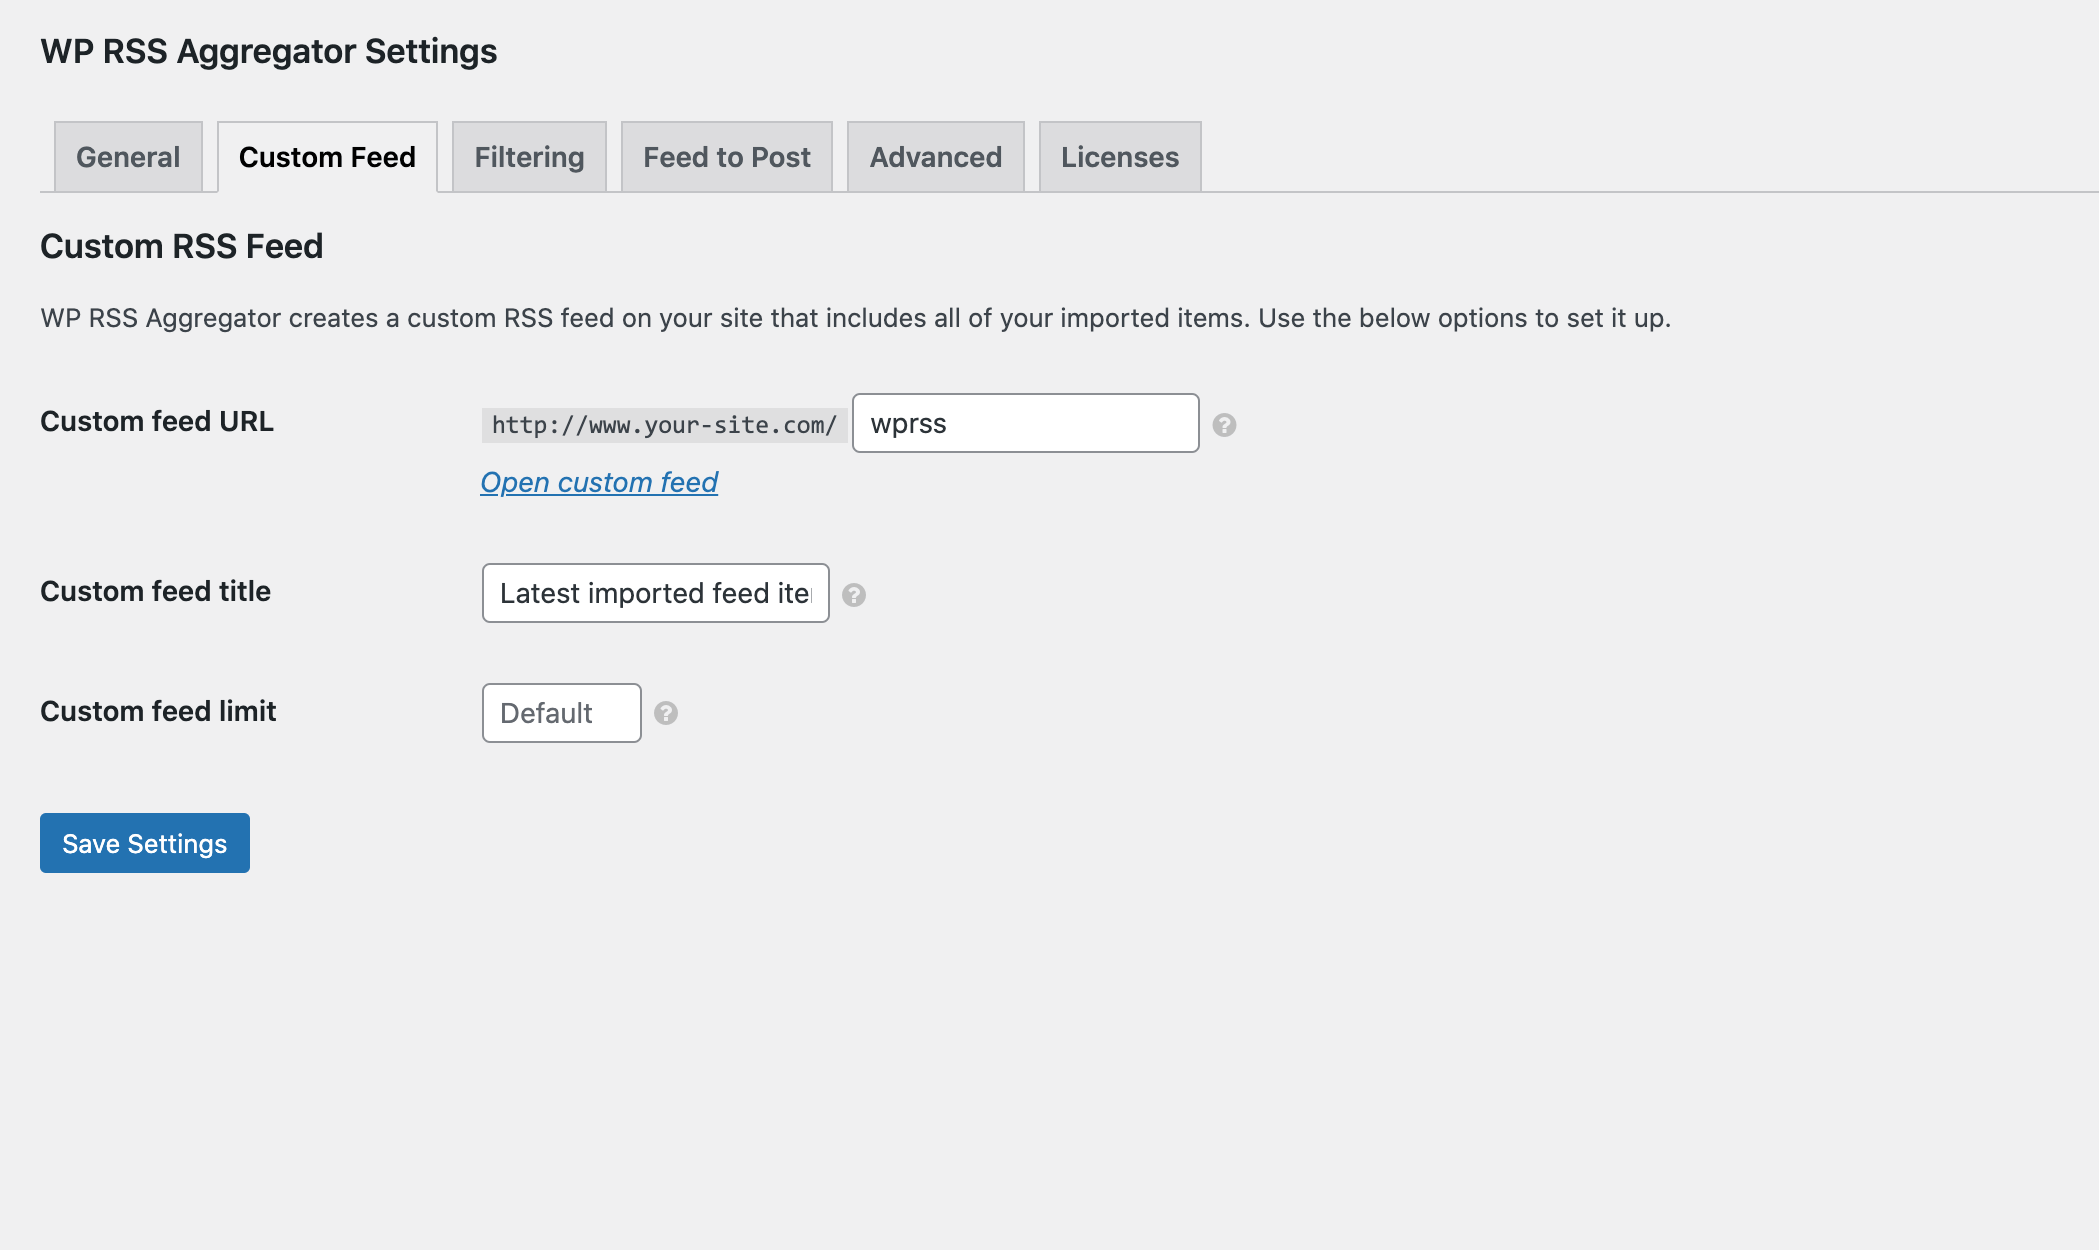Viewport: 2099px width, 1250px height.
Task: Click the Default feed limit field
Action: (561, 713)
